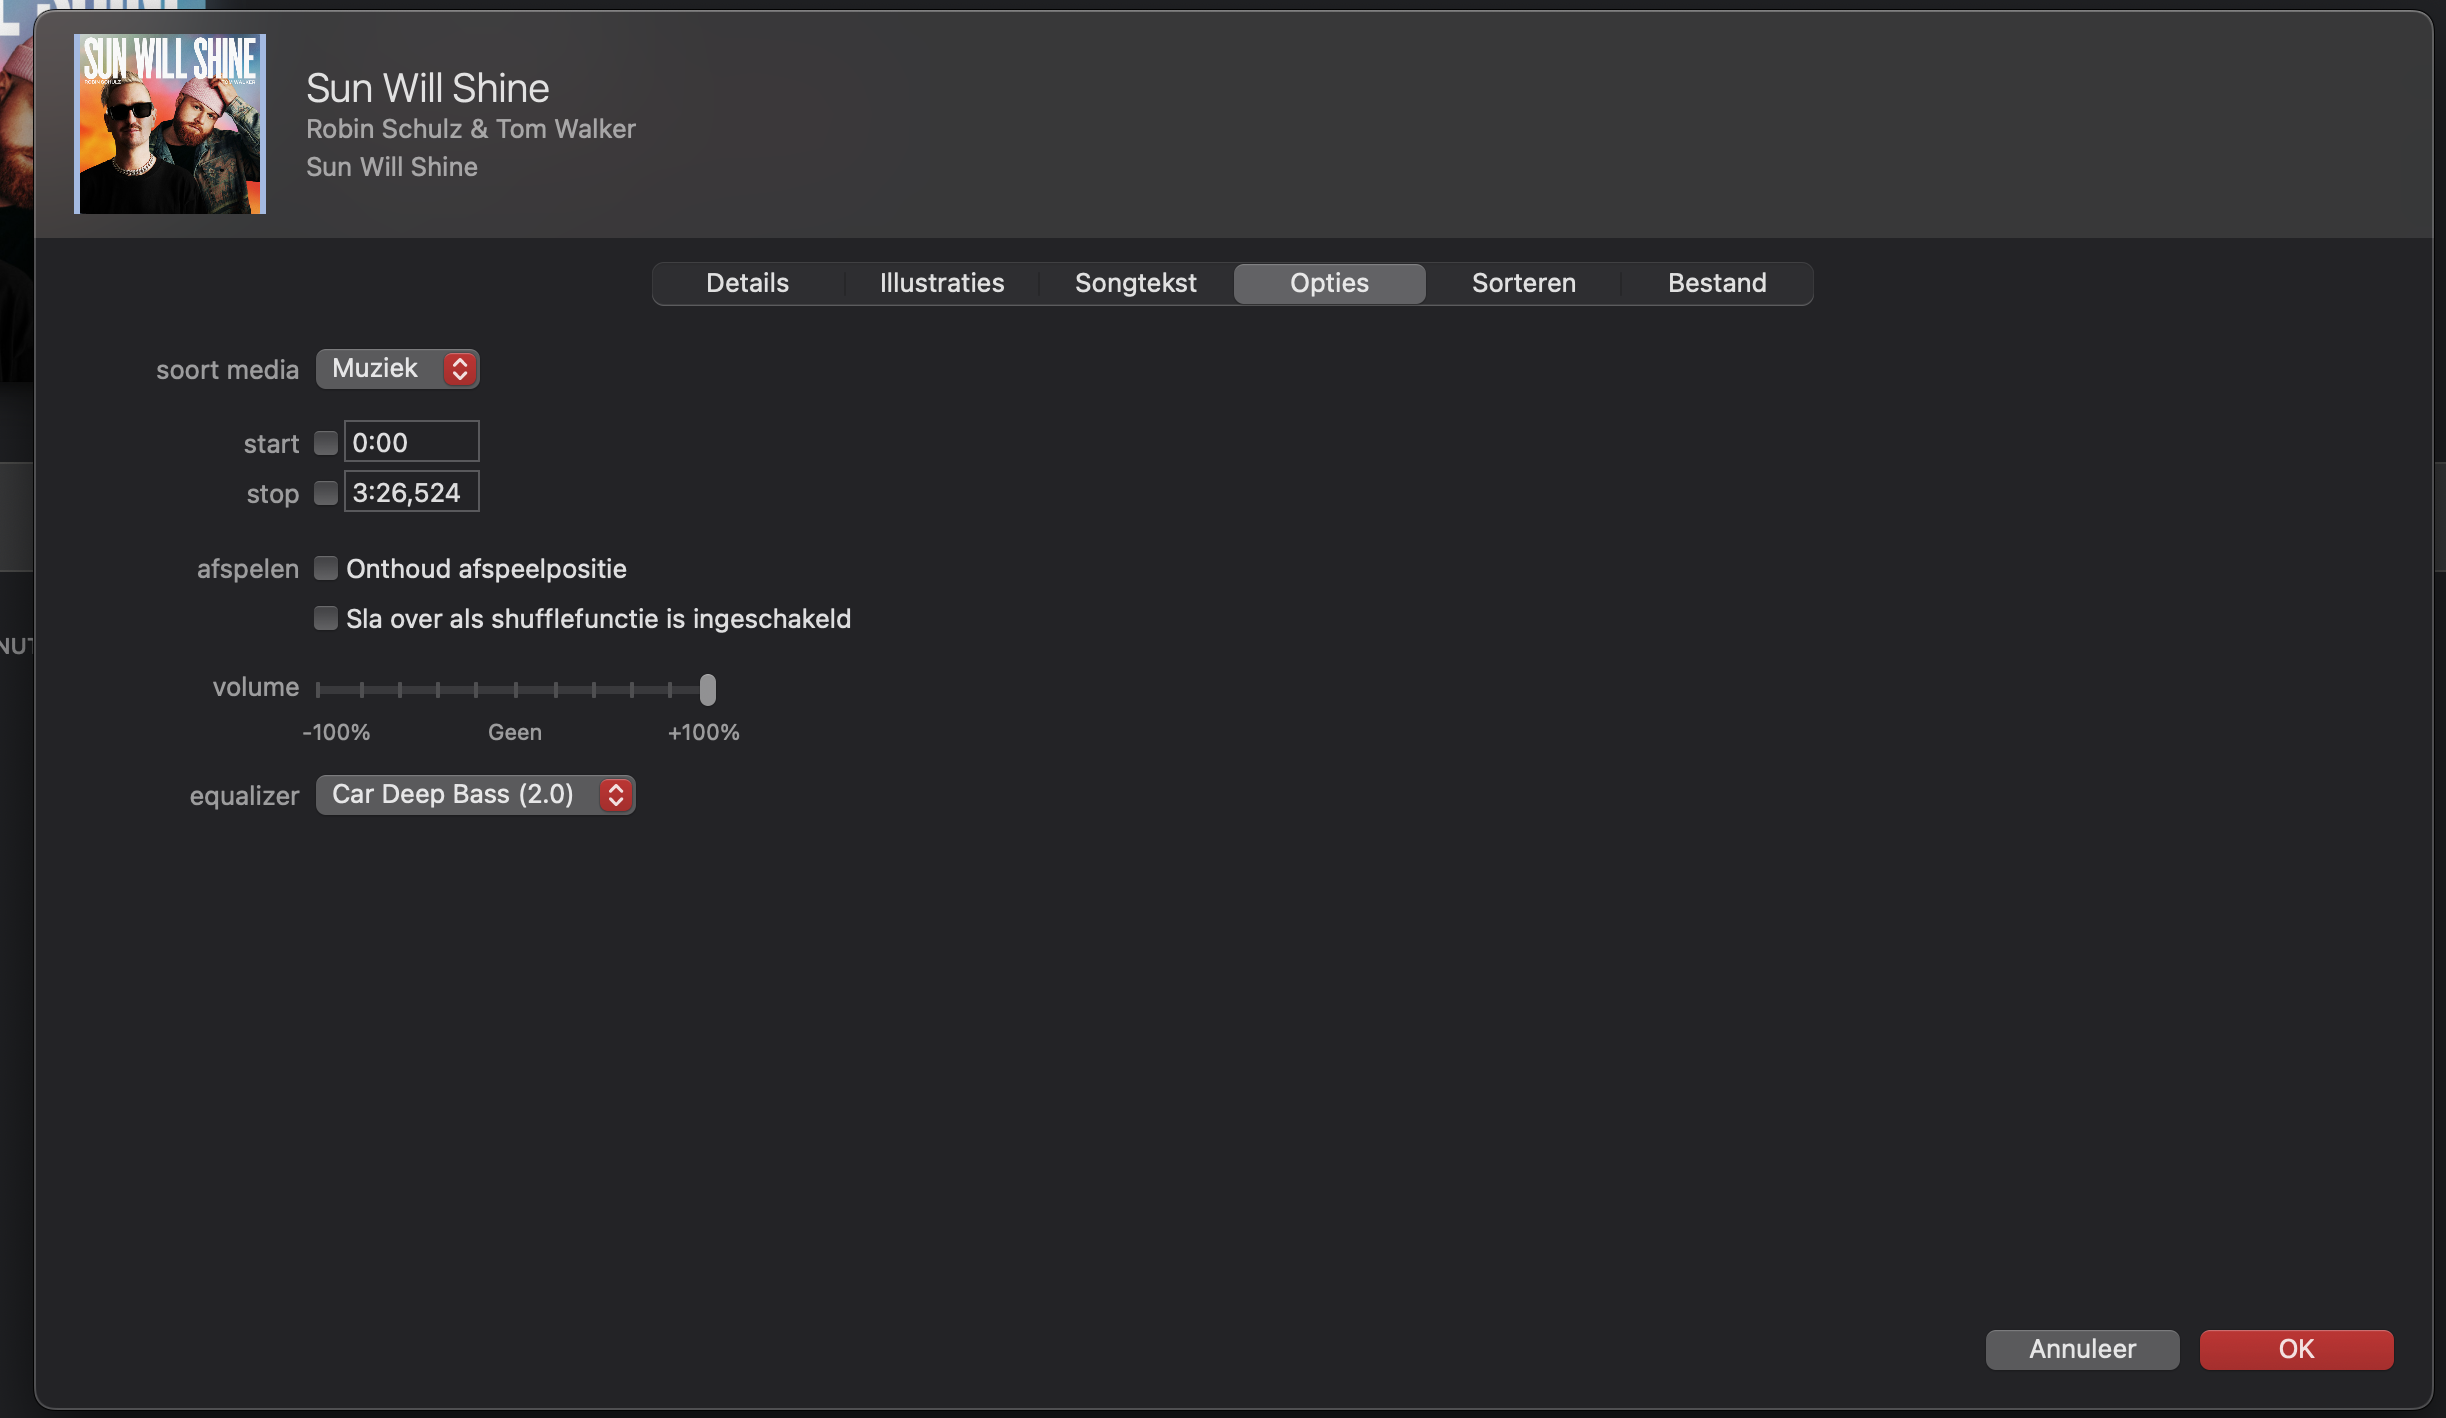Image resolution: width=2446 pixels, height=1418 pixels.
Task: Select the Sorteren tab
Action: point(1523,284)
